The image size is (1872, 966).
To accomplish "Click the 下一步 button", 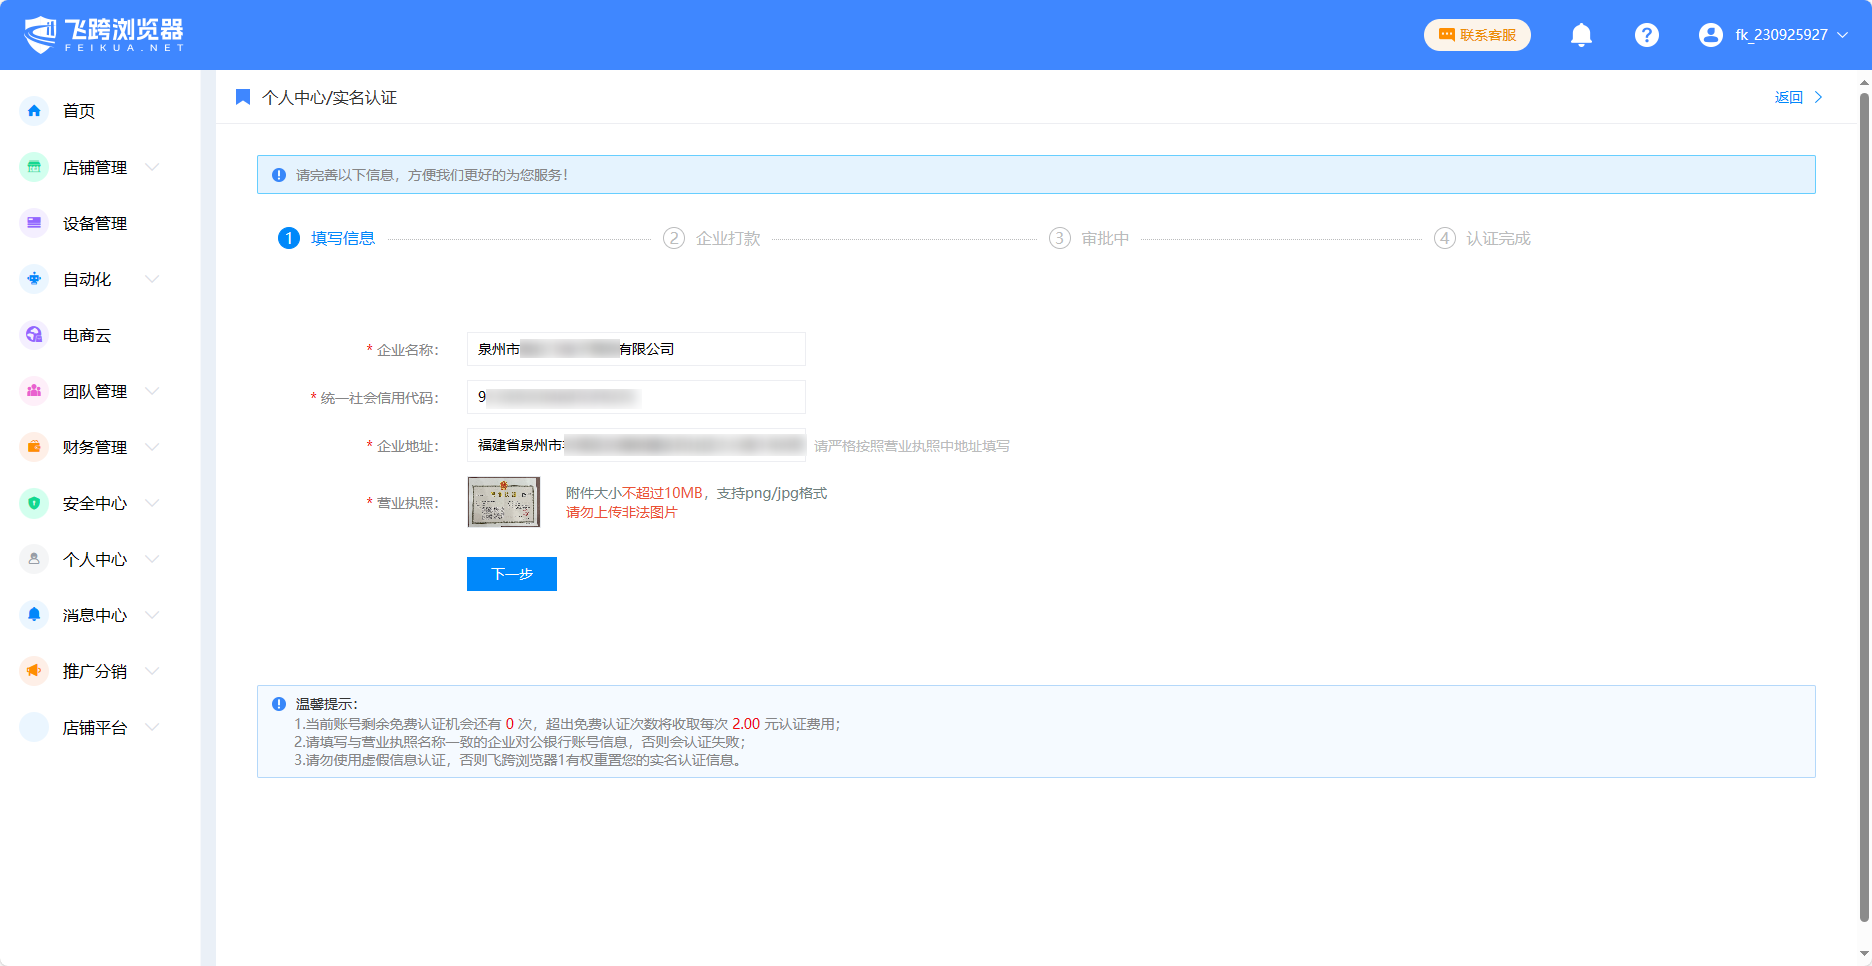I will (x=511, y=574).
